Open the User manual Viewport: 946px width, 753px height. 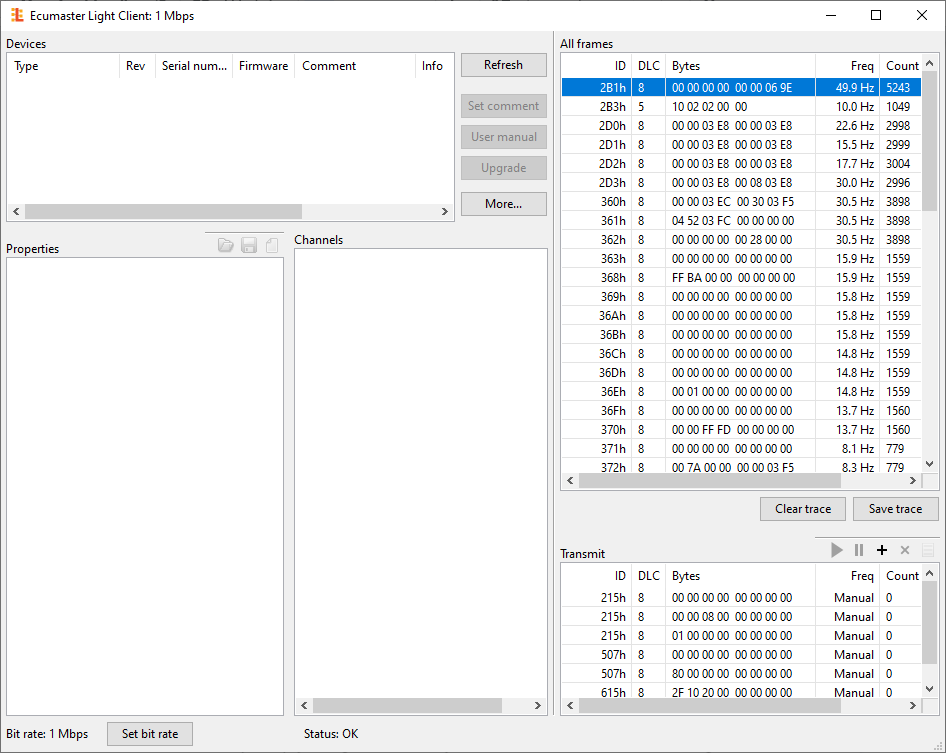(504, 137)
